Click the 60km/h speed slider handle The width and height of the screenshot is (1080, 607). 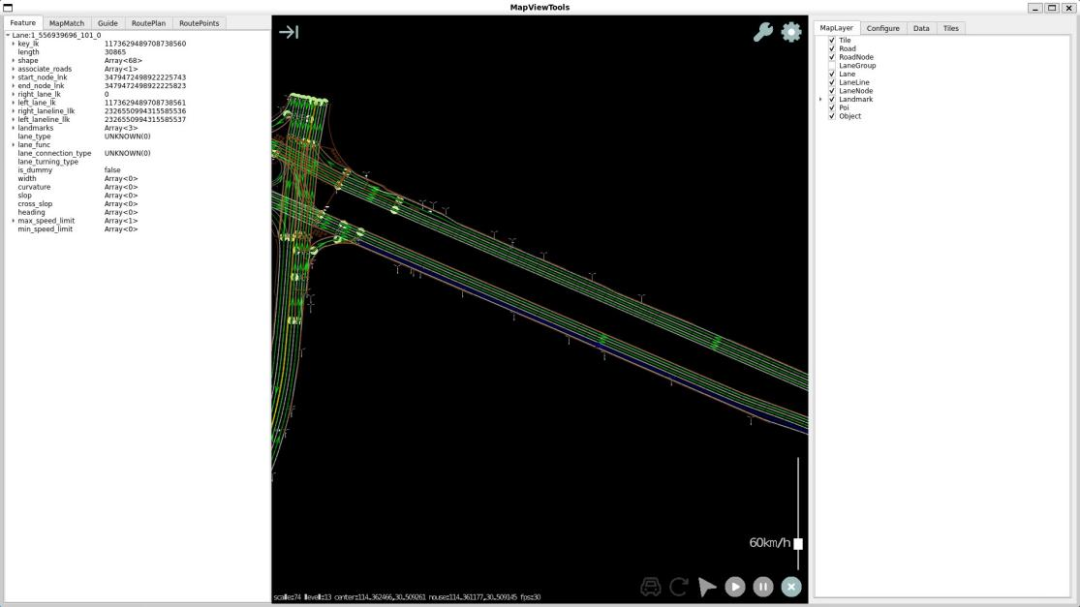[x=798, y=544]
